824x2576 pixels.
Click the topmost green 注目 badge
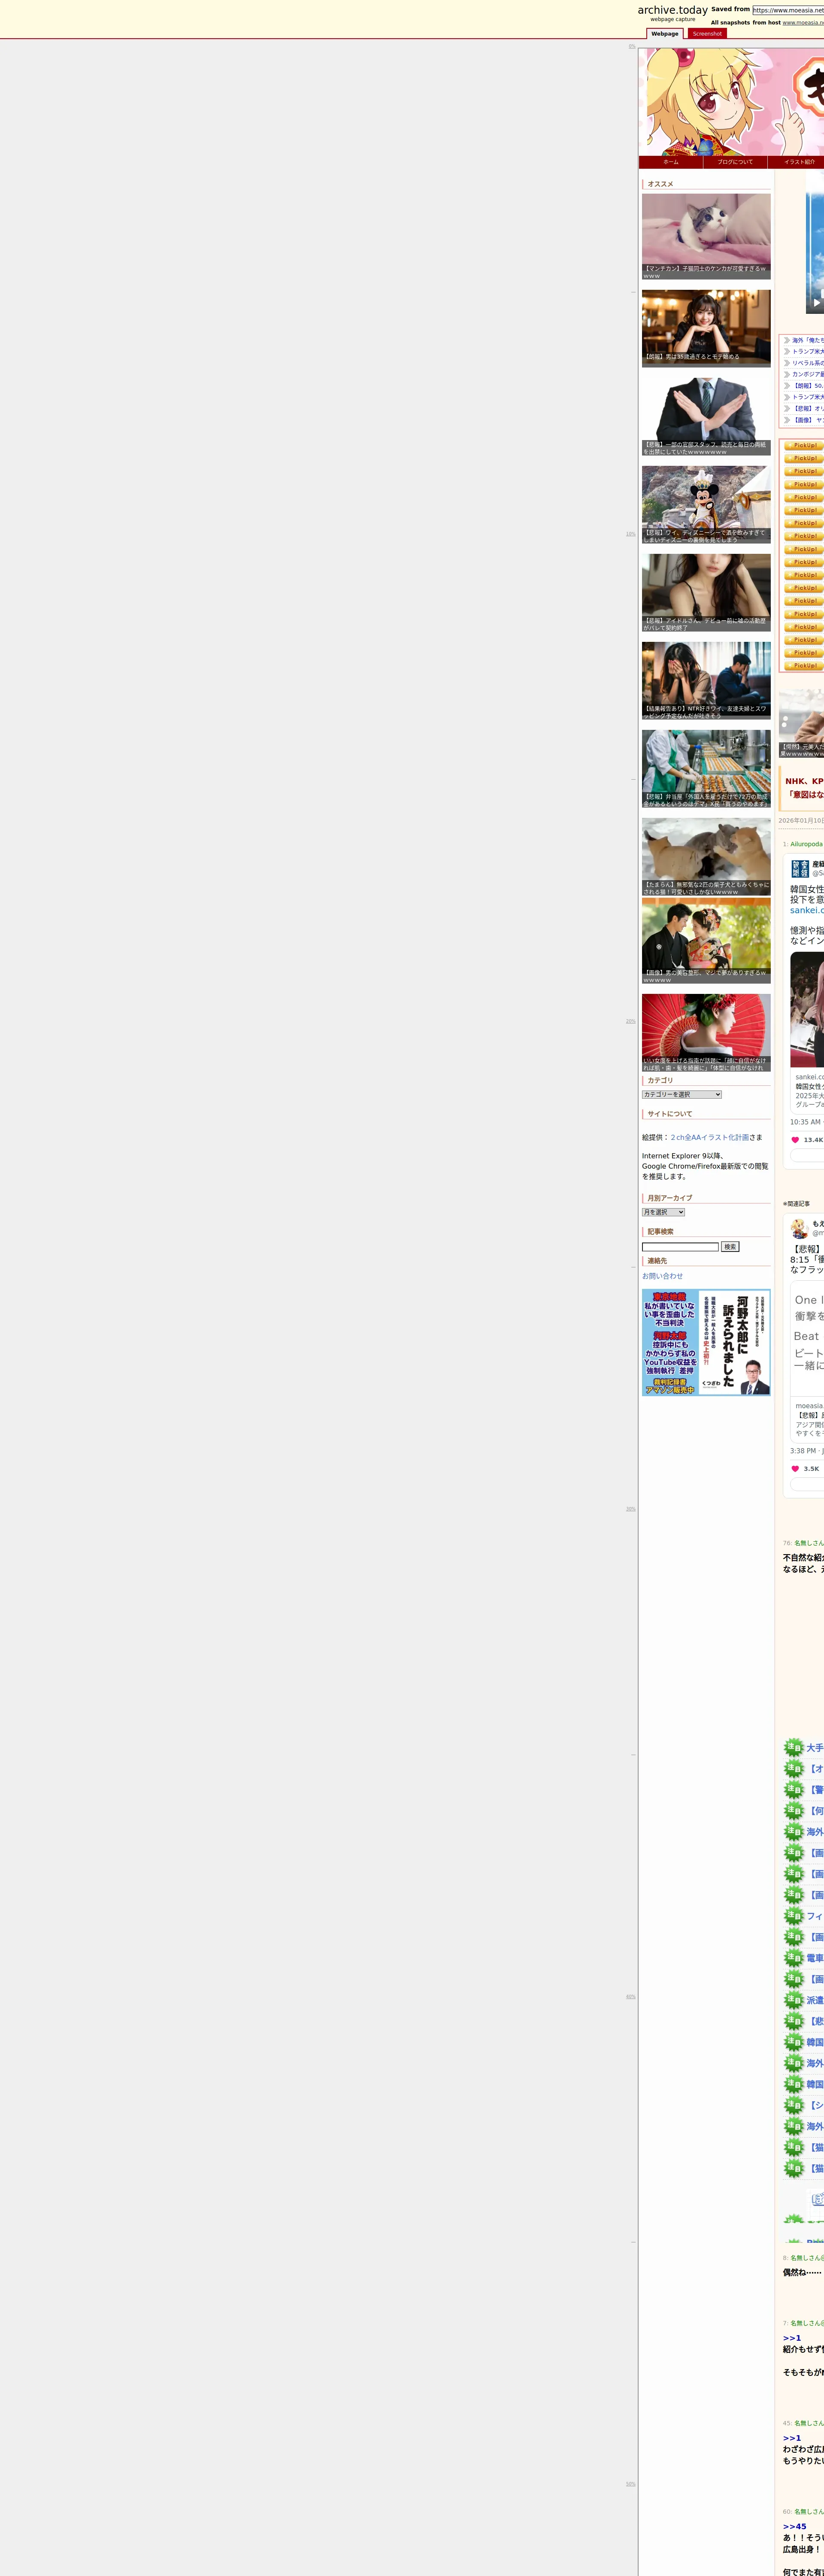click(793, 1747)
